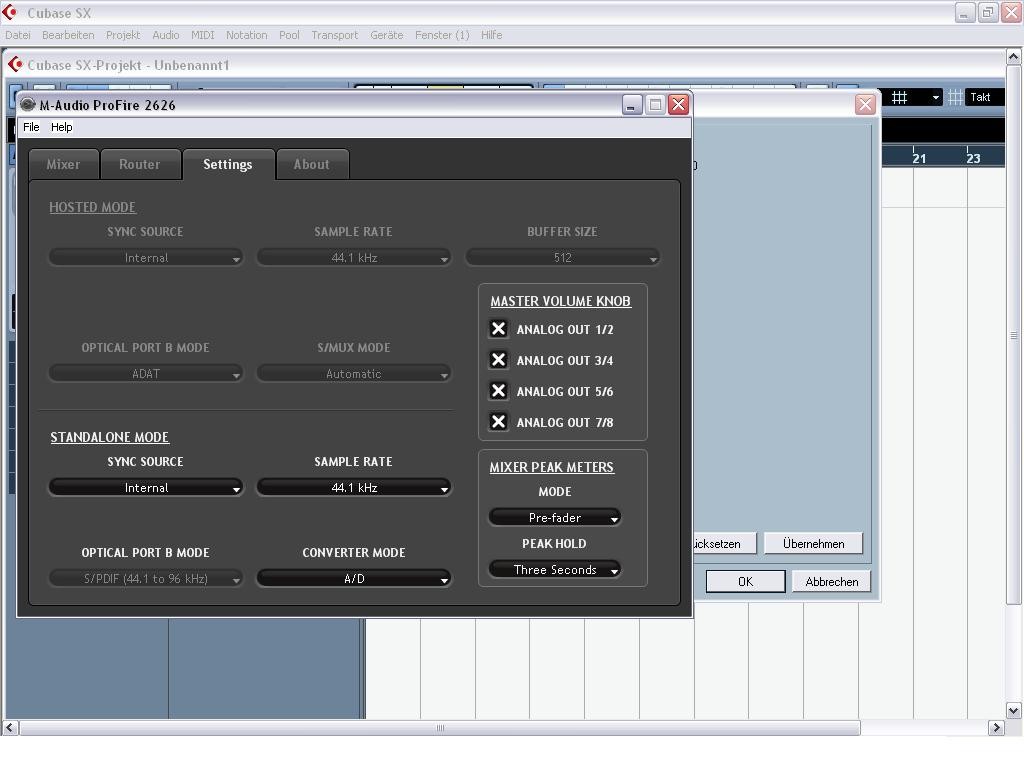The height and width of the screenshot is (768, 1024).
Task: Click the horizontal scrollbar left arrow
Action: 10,727
